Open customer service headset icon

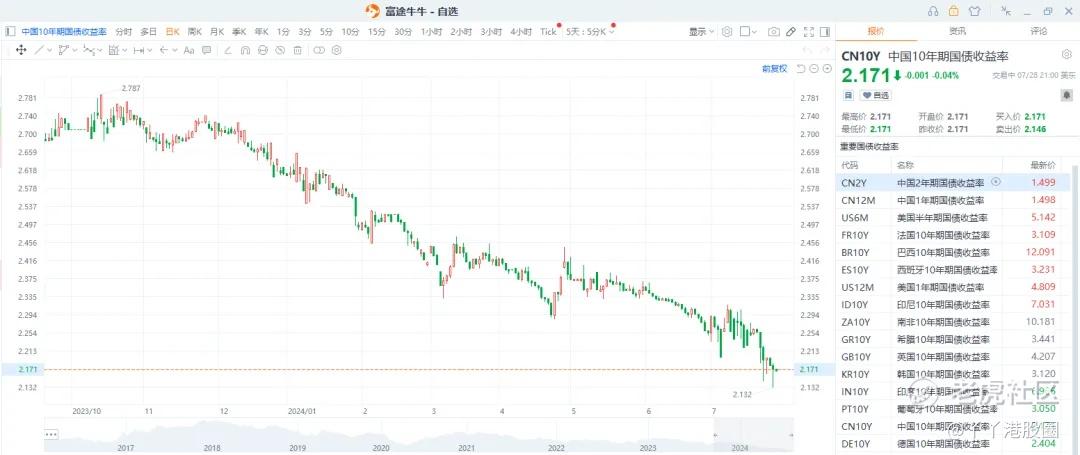[933, 11]
